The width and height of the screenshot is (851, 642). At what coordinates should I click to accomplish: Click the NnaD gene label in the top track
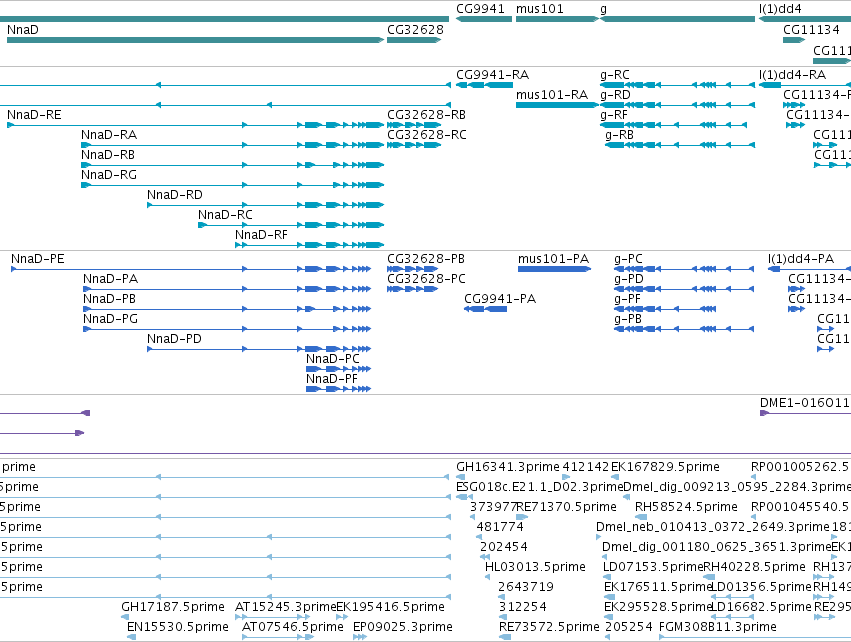pyautogui.click(x=23, y=29)
